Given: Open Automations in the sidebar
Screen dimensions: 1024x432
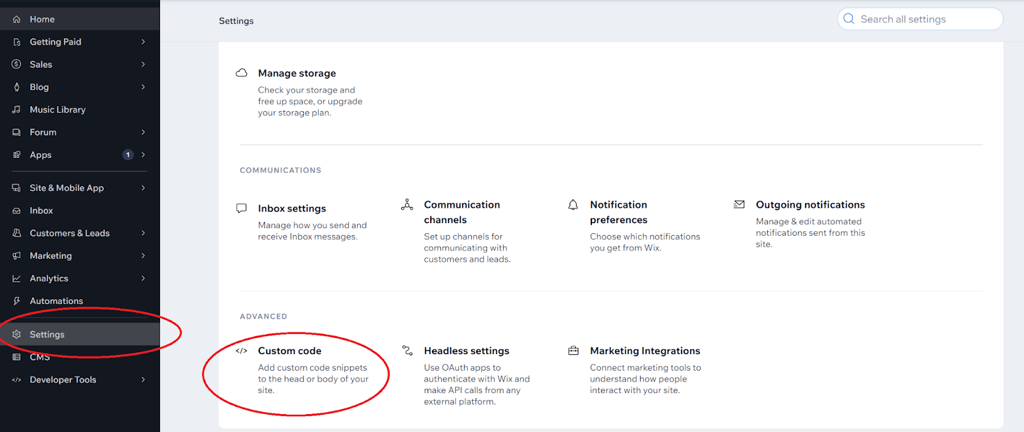Looking at the screenshot, I should 80,301.
